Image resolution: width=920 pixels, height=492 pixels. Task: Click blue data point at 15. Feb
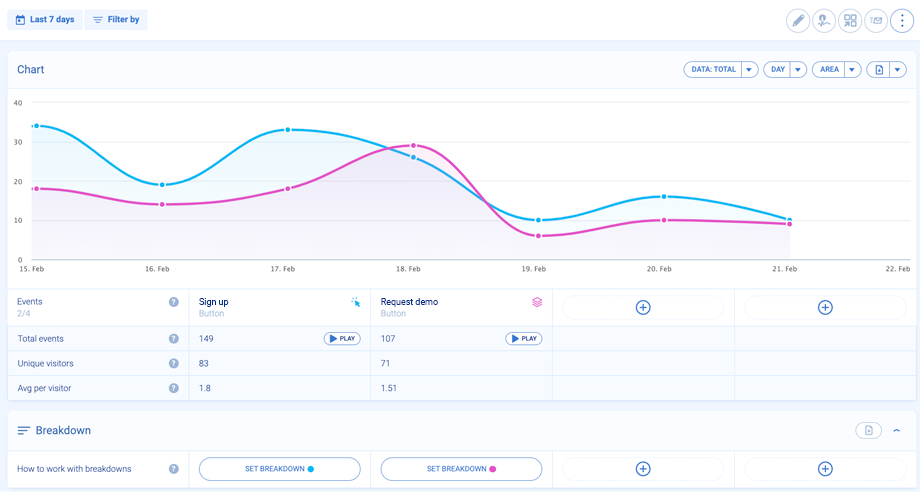tap(36, 126)
